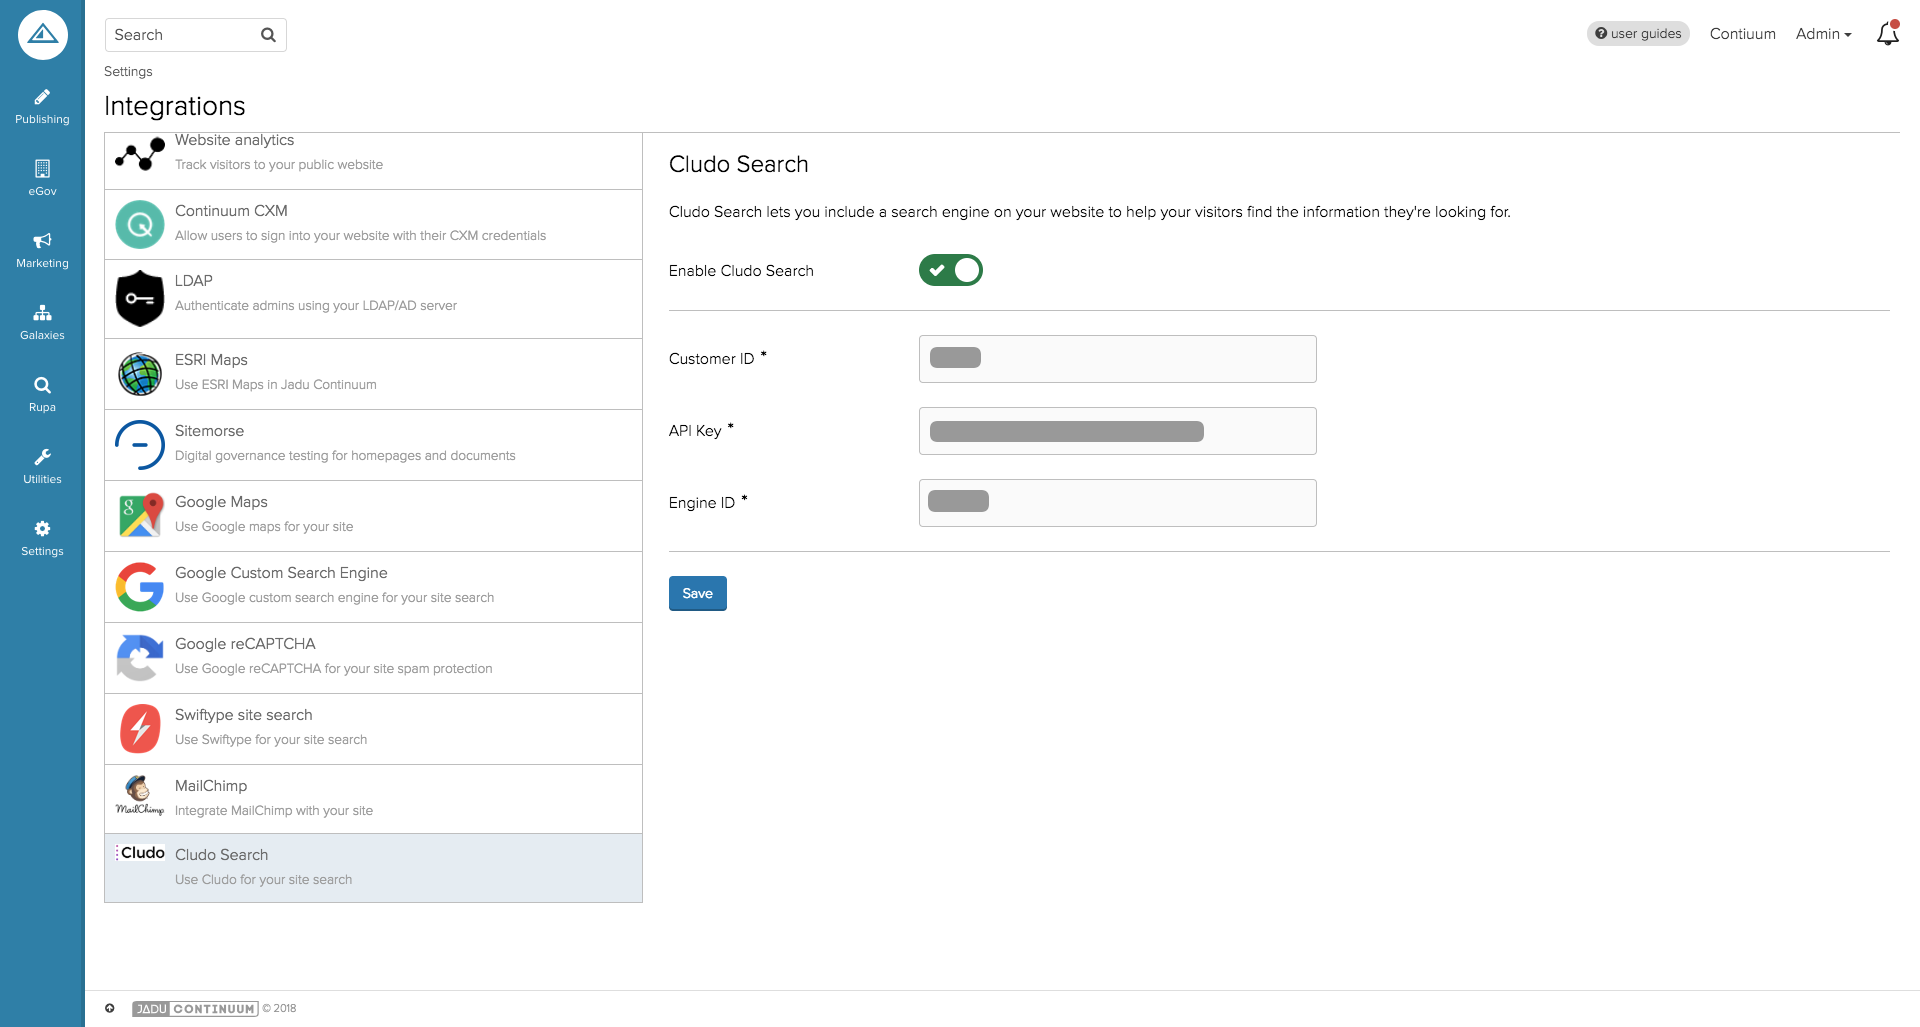This screenshot has width=1920, height=1027.
Task: Click the circle icon in the footer
Action: (110, 1008)
